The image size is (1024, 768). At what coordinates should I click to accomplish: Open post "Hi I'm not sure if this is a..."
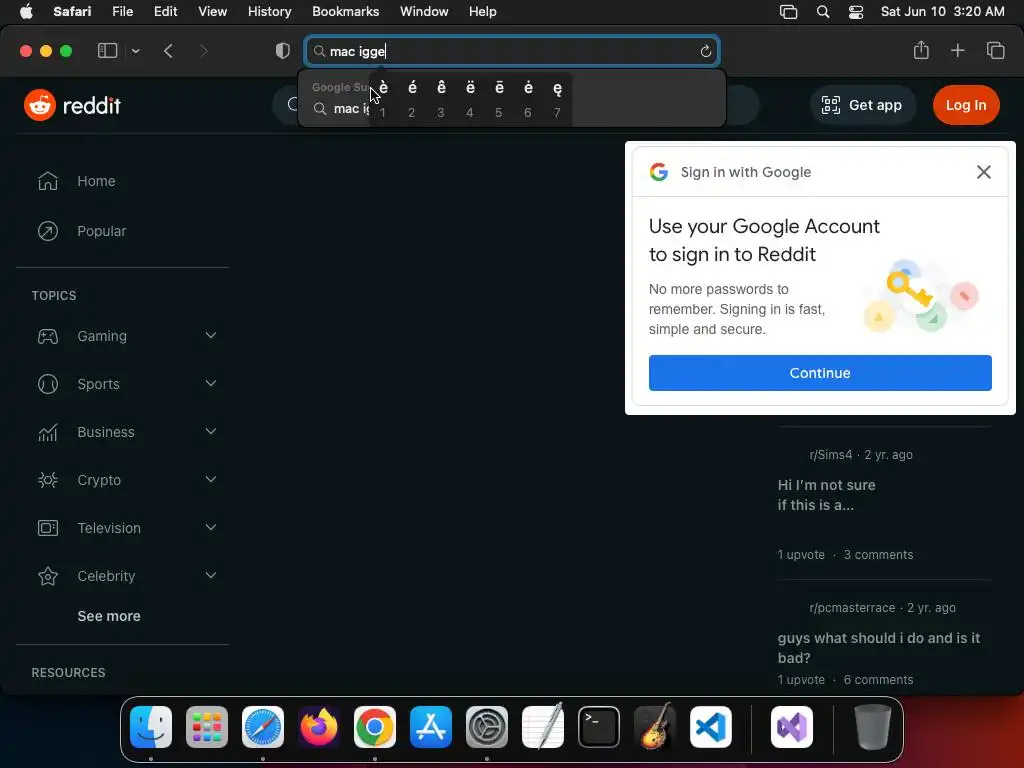point(827,495)
